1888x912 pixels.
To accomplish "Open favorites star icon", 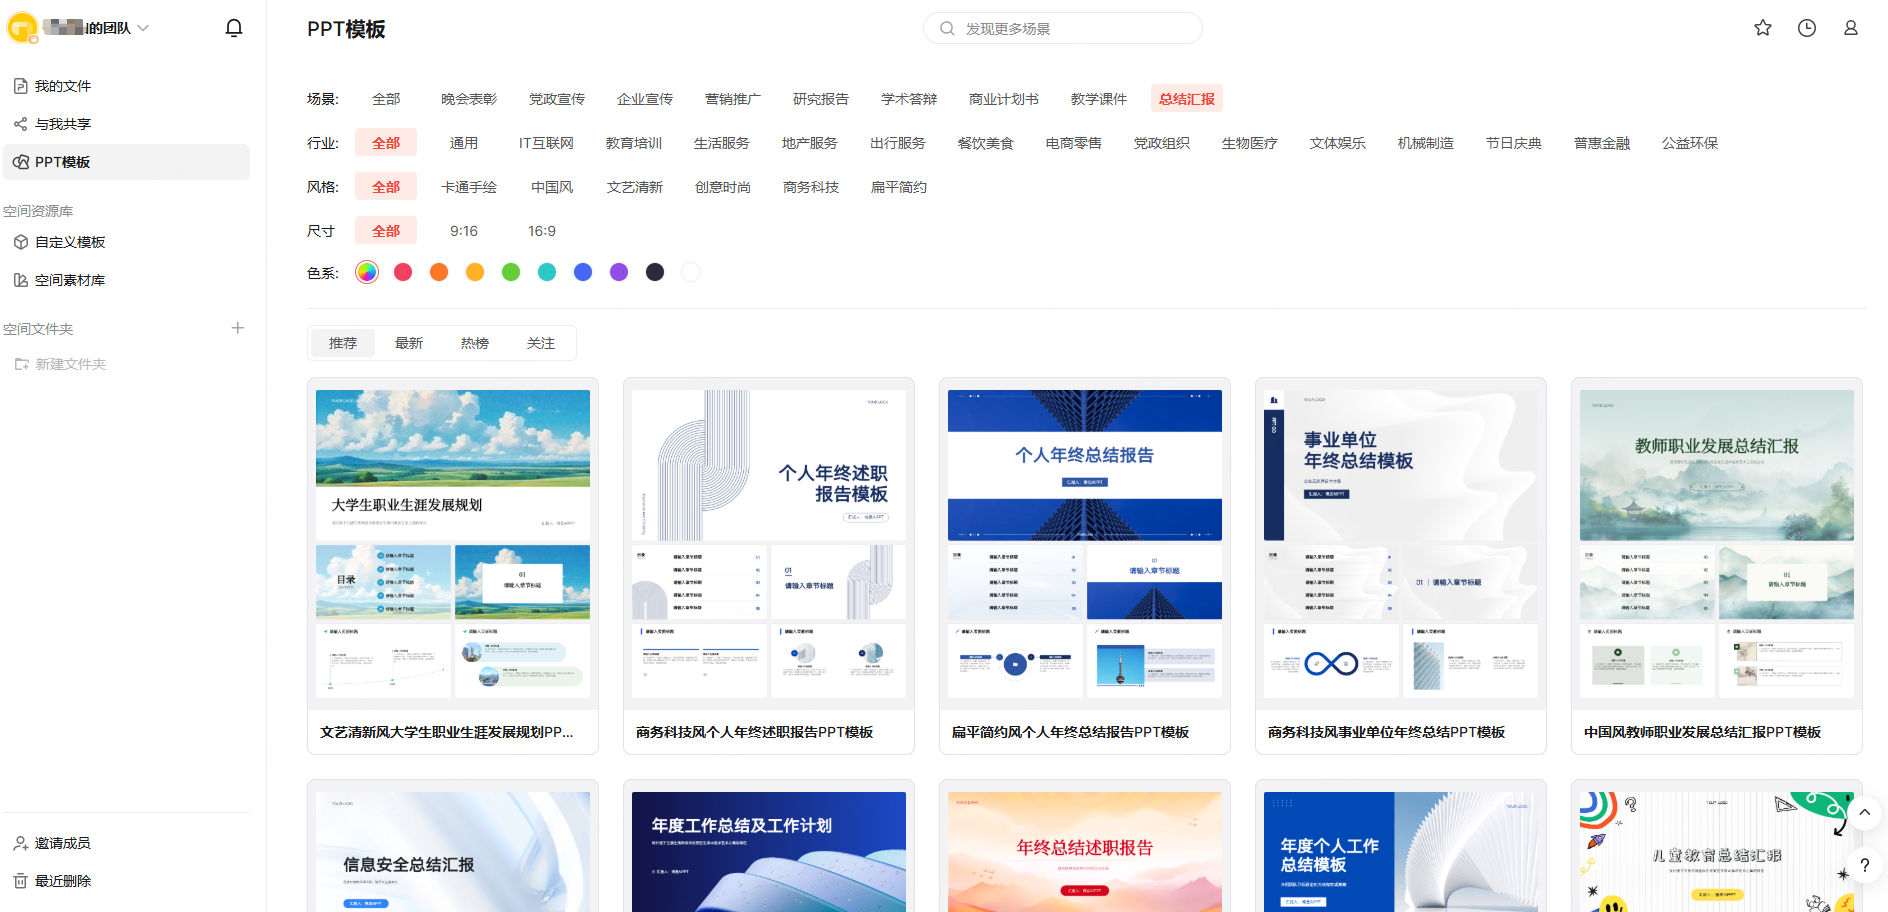I will [1763, 28].
